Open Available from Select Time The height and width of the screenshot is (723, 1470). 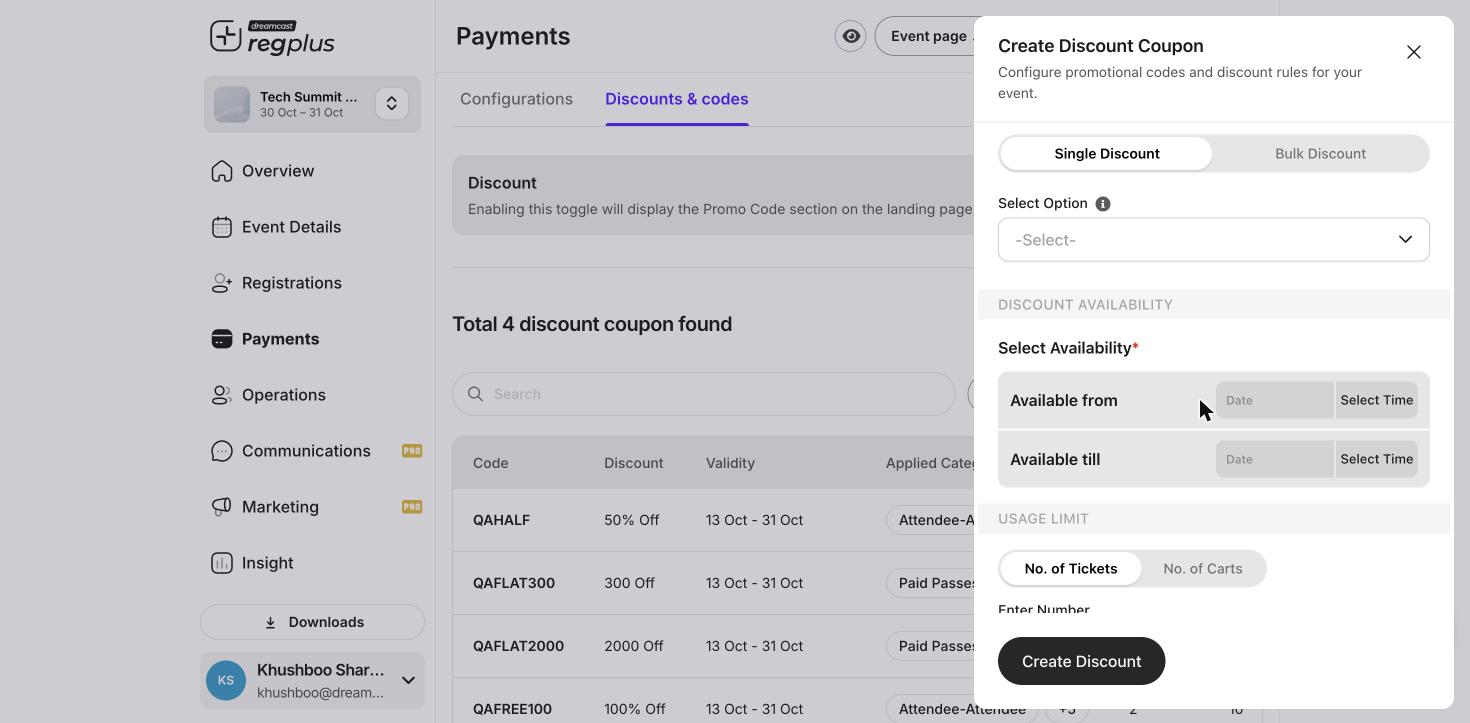click(1377, 400)
